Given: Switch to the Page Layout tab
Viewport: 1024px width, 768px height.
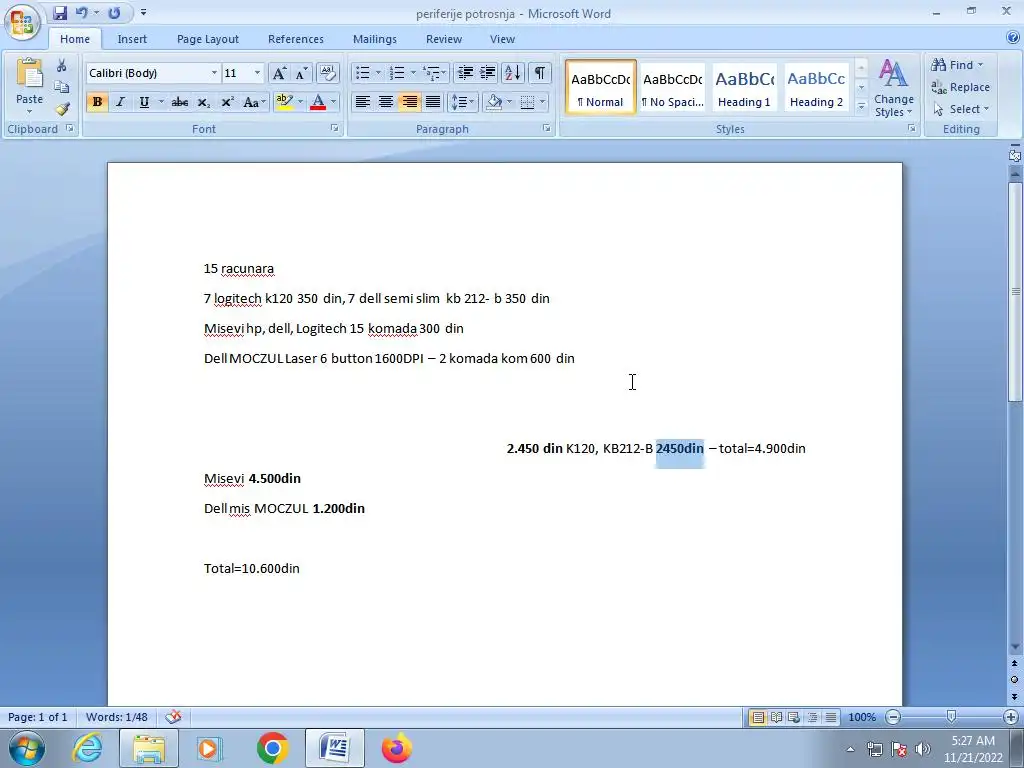Looking at the screenshot, I should pos(208,39).
